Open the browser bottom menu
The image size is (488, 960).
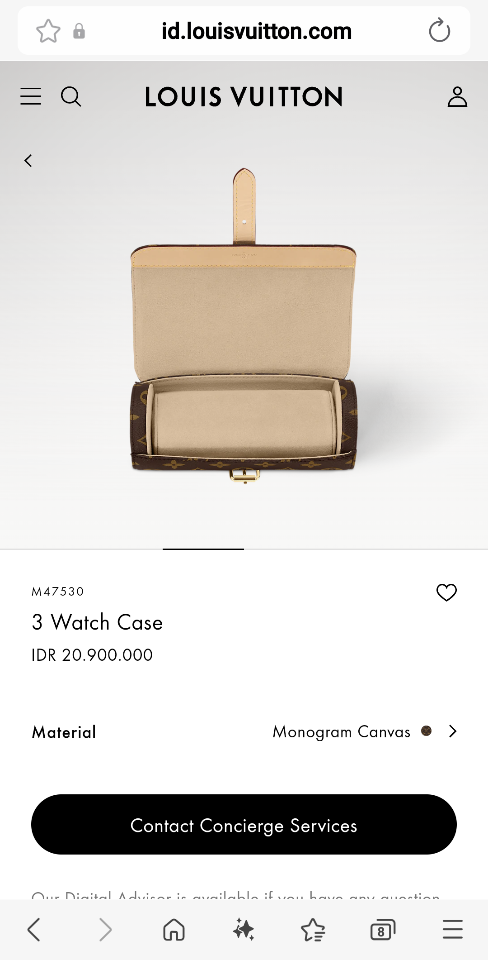coord(453,929)
